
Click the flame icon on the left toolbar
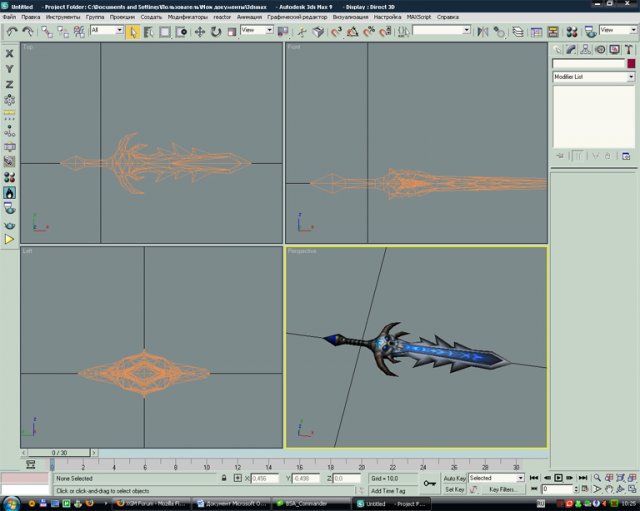[x=9, y=193]
